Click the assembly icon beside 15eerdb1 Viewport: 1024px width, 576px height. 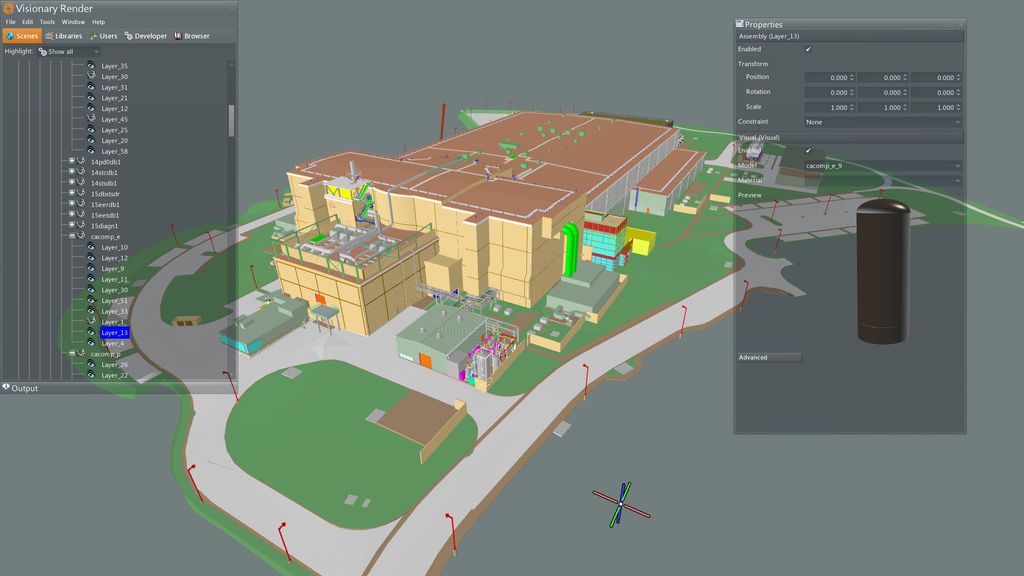pyautogui.click(x=81, y=204)
